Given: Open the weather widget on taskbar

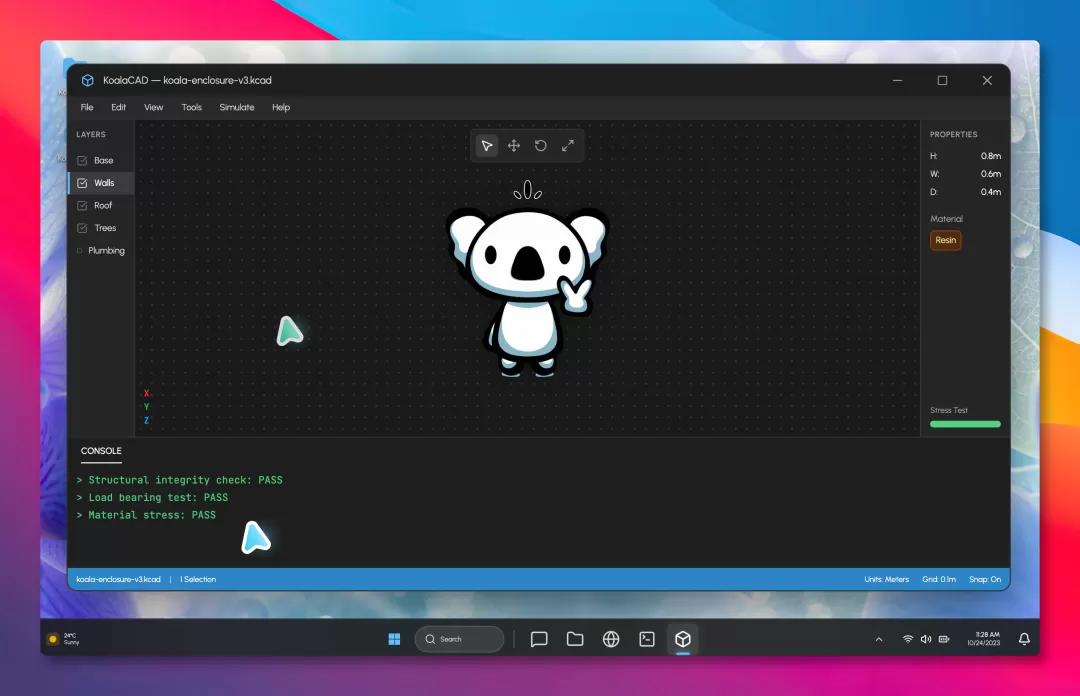Looking at the screenshot, I should tap(63, 639).
